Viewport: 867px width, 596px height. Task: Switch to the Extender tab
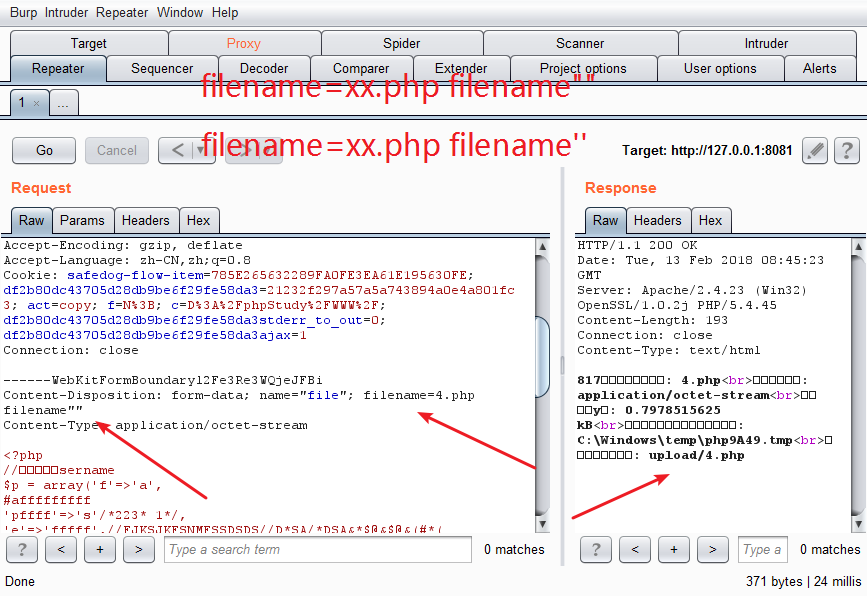pos(461,69)
